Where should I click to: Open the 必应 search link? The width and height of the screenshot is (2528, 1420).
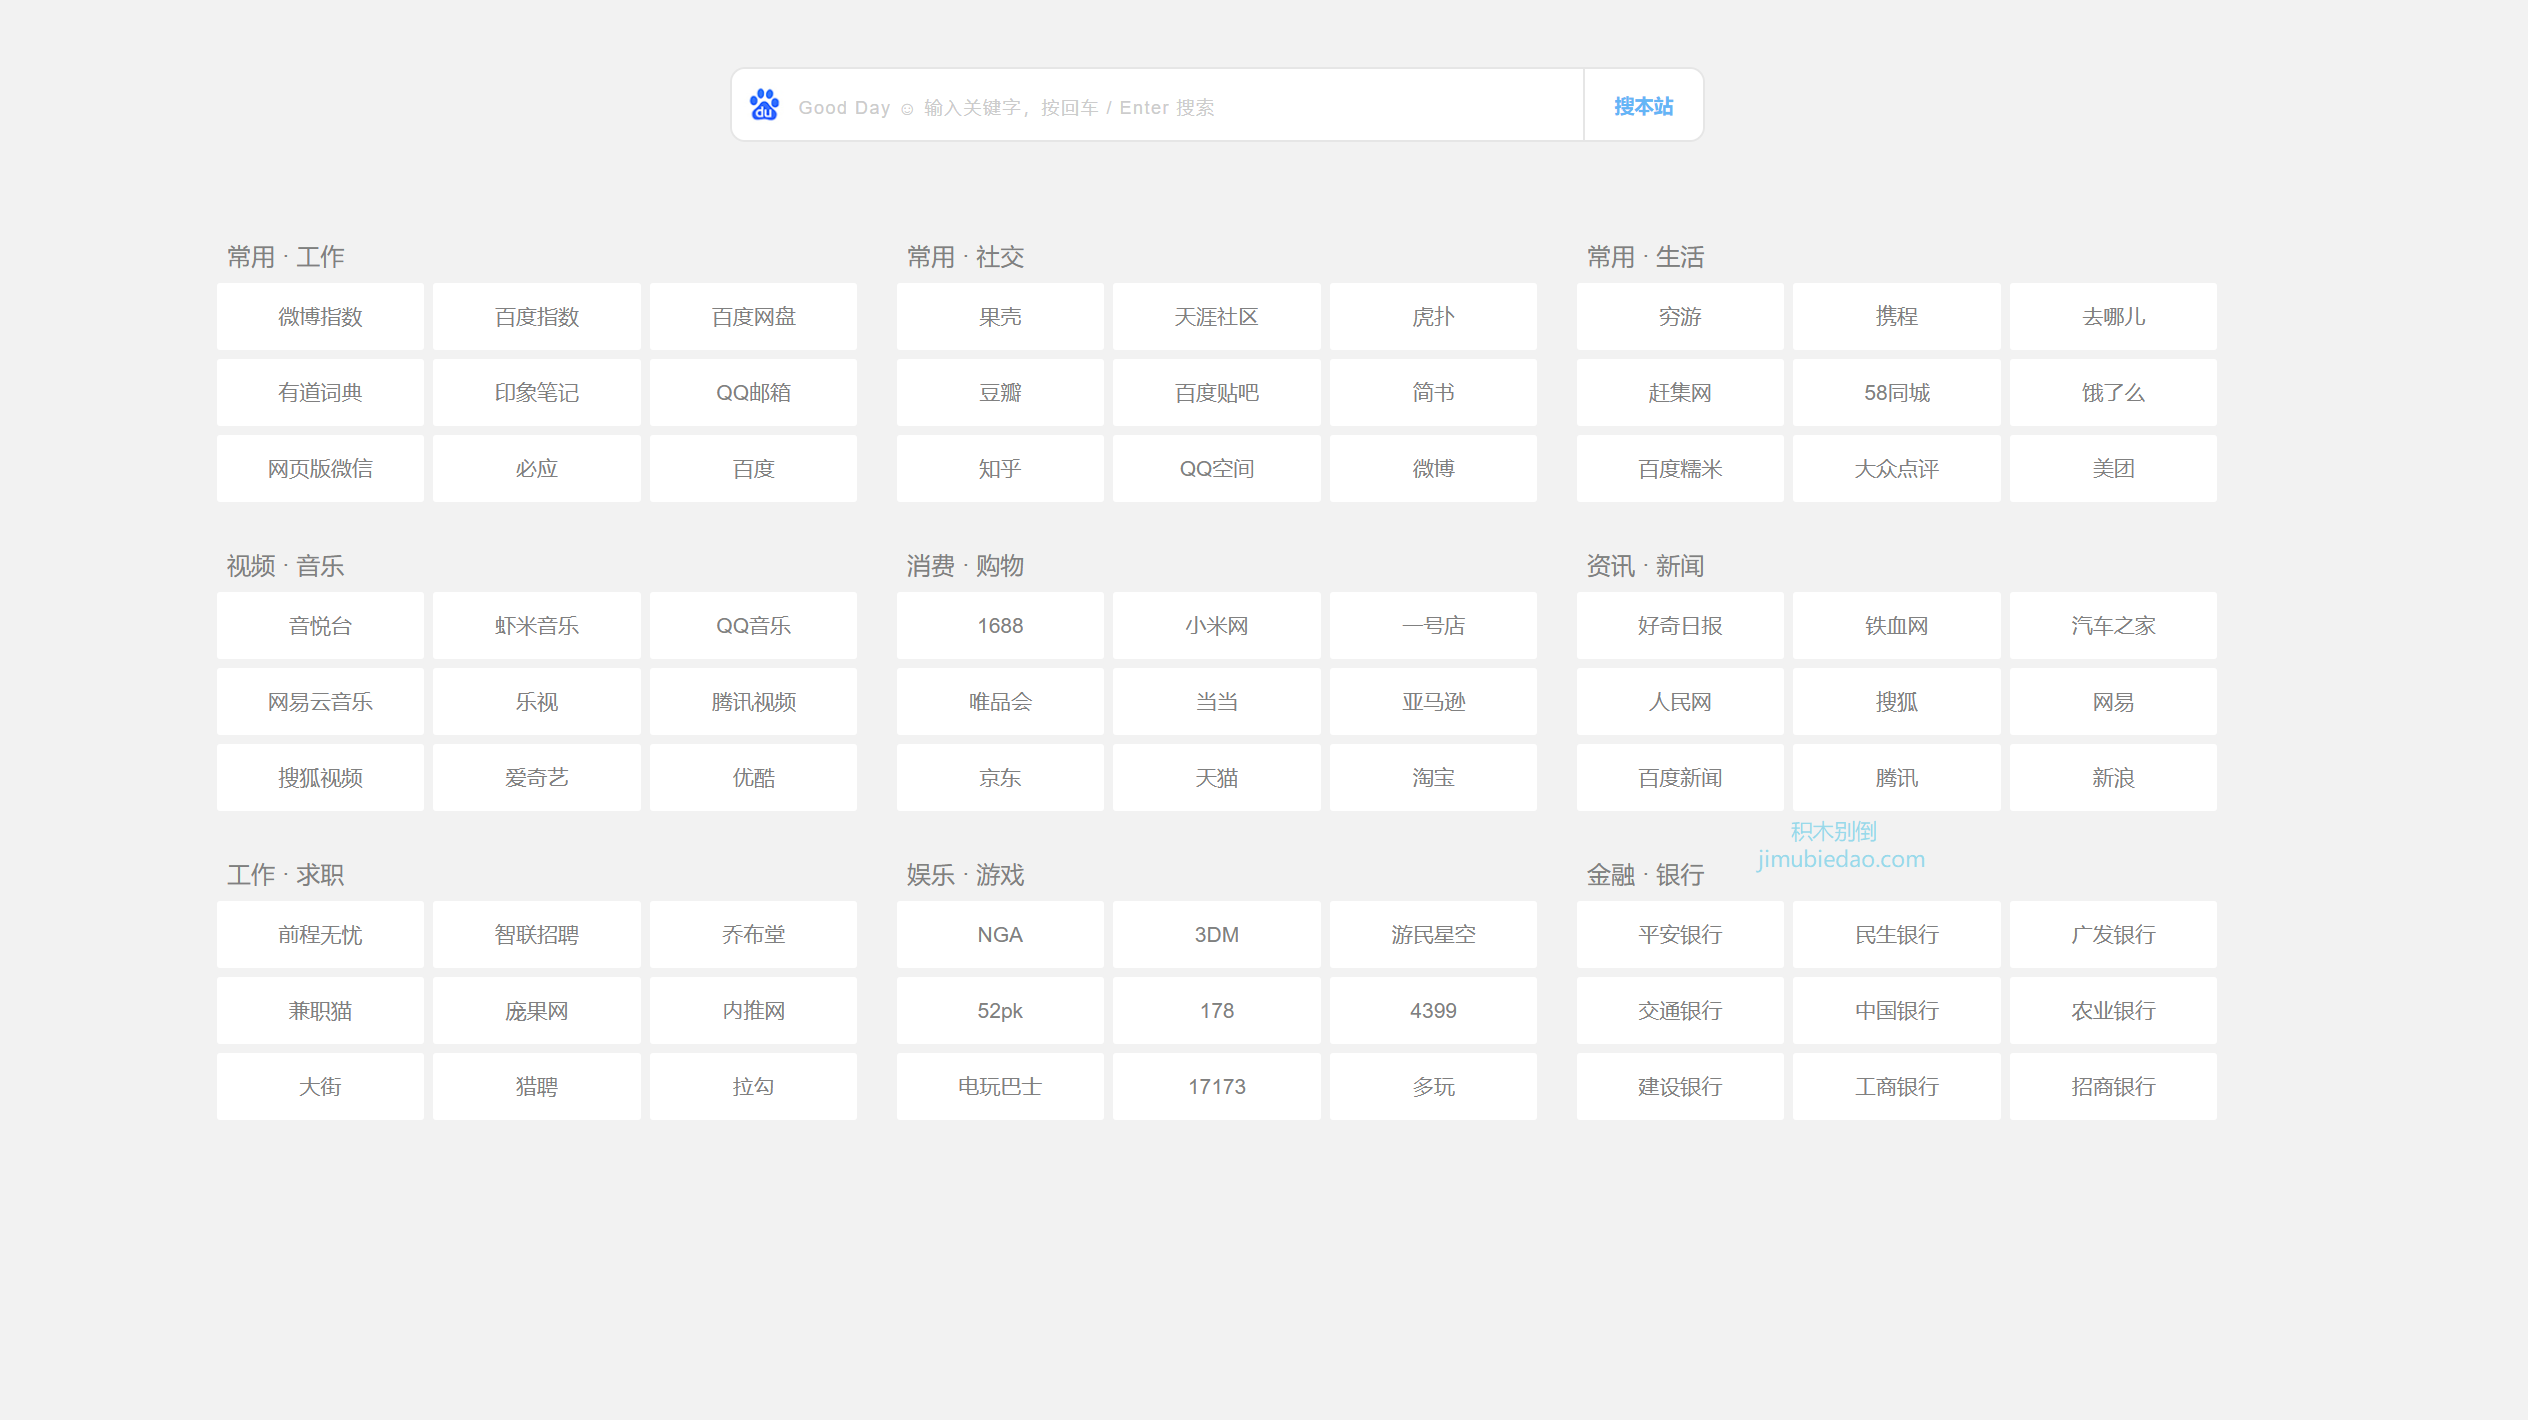[x=537, y=469]
